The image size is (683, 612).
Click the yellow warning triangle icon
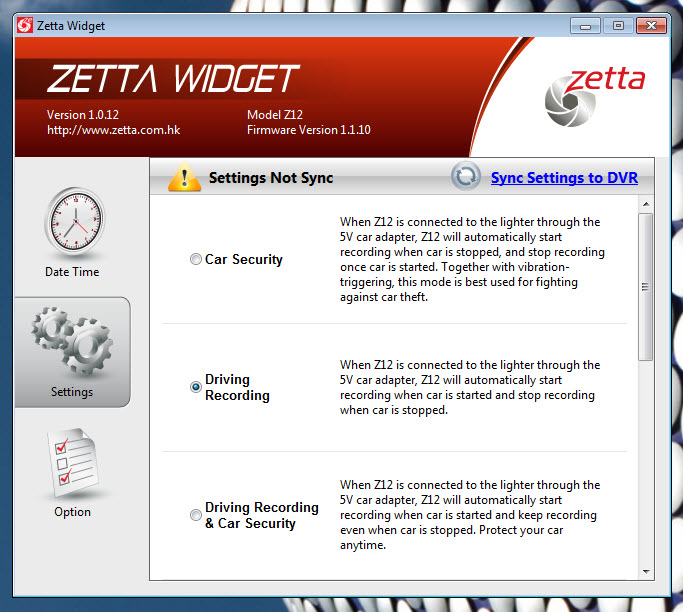[x=185, y=177]
